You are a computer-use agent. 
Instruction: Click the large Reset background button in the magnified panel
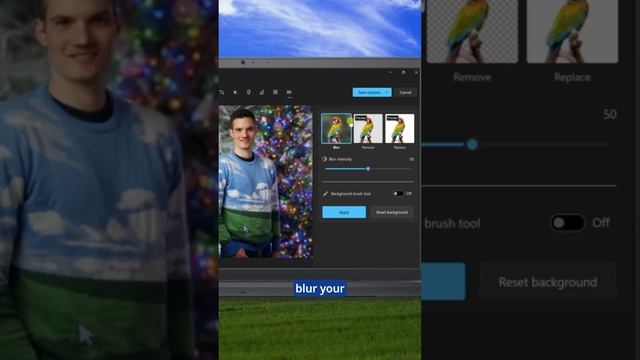[548, 282]
